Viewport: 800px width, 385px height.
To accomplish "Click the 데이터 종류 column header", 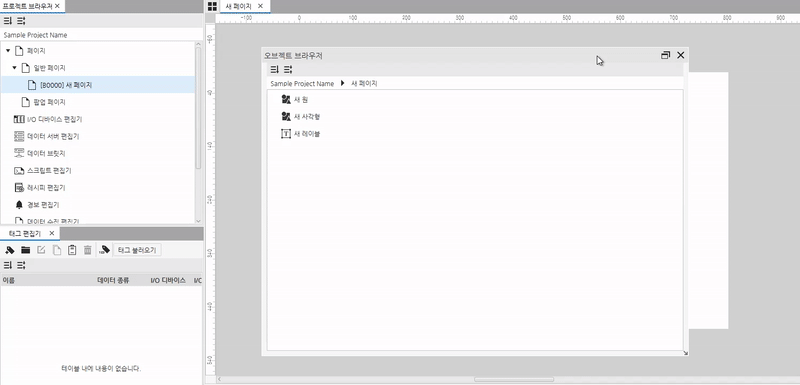I will tap(113, 280).
